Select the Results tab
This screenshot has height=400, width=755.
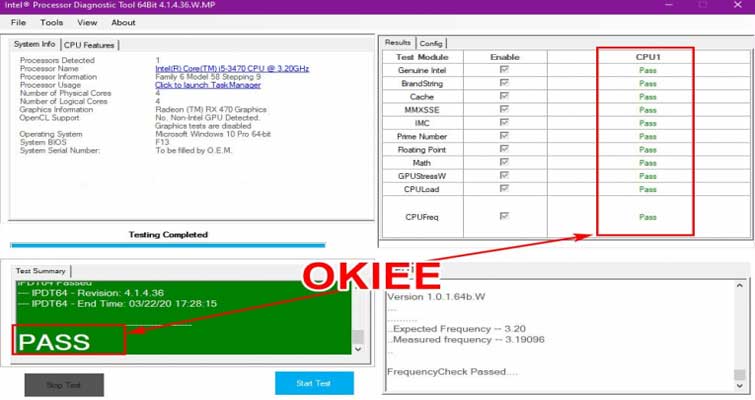point(398,43)
